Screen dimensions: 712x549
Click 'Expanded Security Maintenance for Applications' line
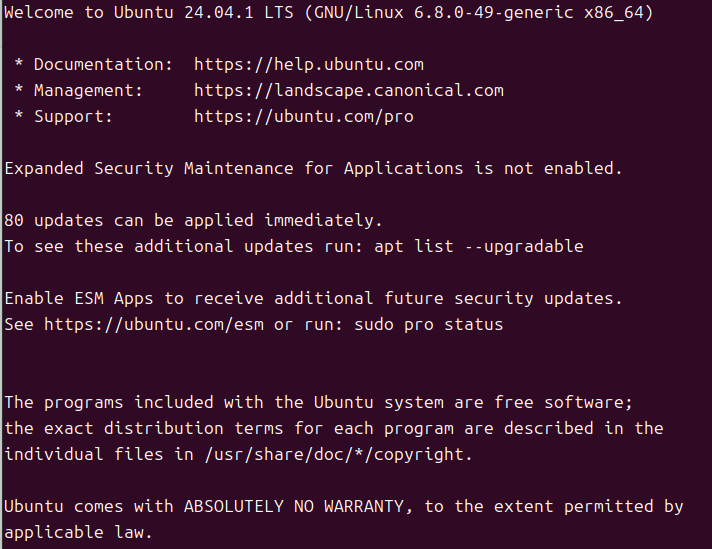(x=313, y=168)
